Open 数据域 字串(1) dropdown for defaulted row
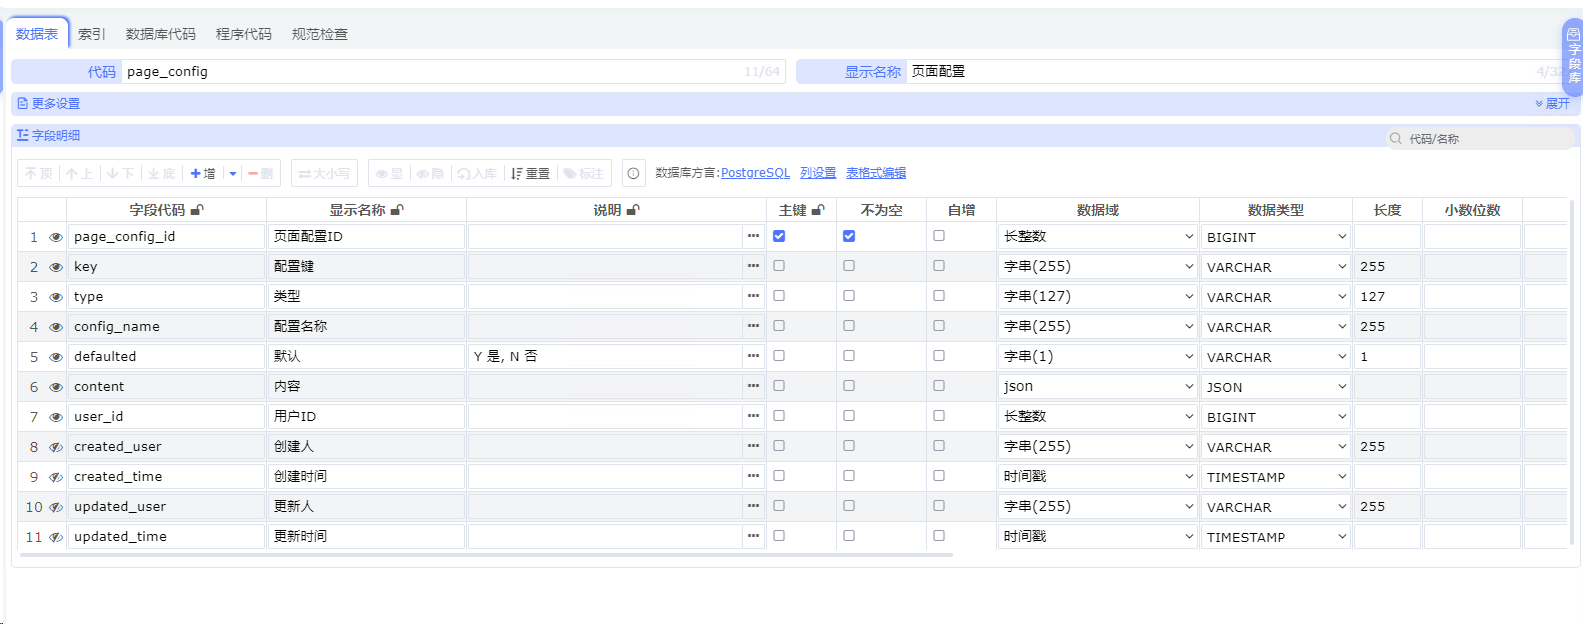 coord(1098,357)
